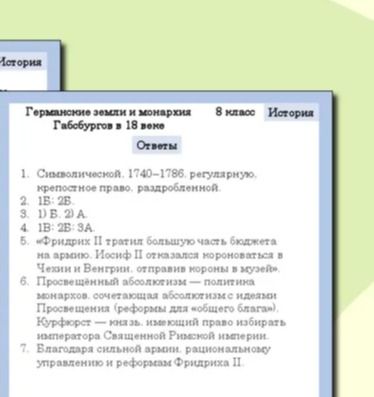
Task: Click the 'Ответы' heading box
Action: tap(157, 146)
